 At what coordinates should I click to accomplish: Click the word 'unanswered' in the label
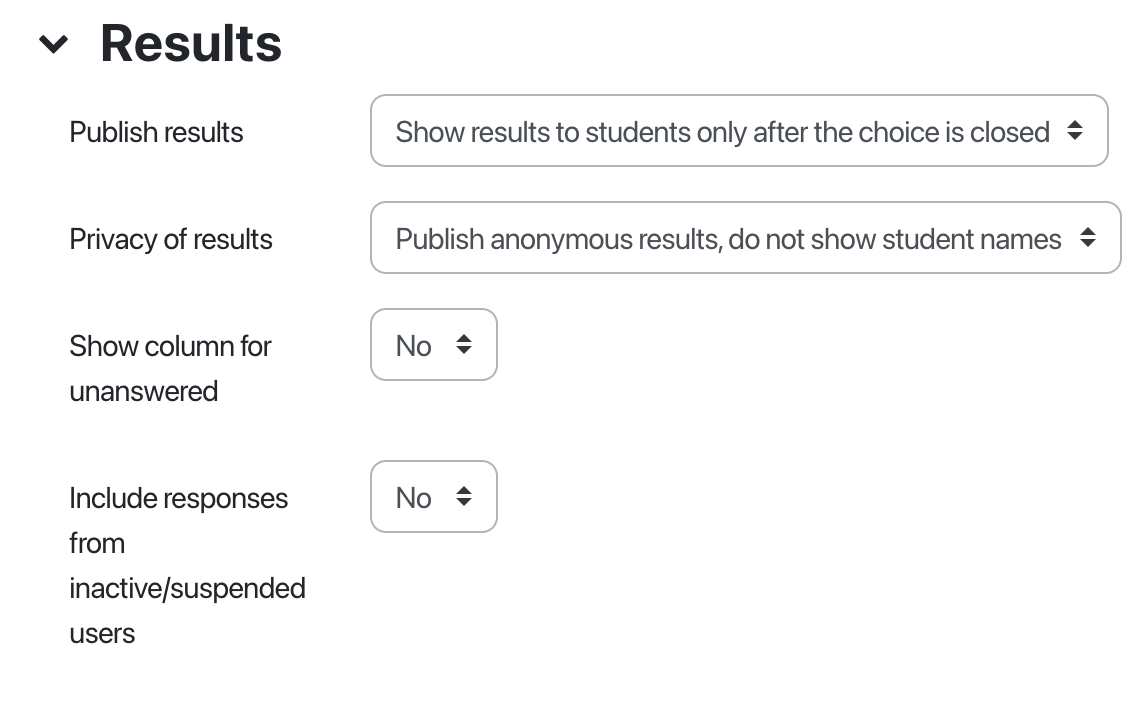pos(143,391)
